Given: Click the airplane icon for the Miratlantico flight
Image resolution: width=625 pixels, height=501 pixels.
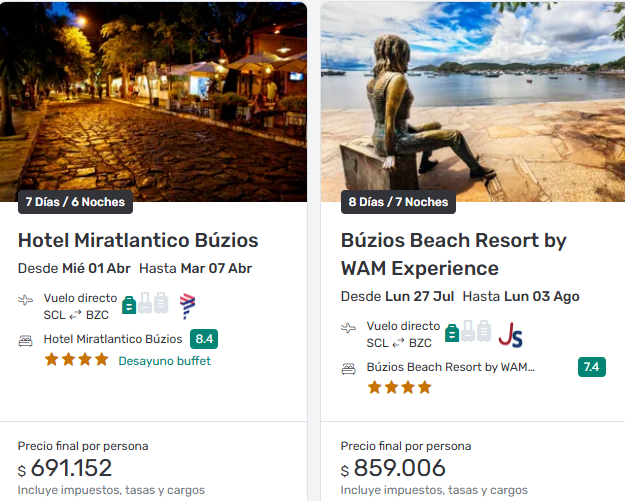Looking at the screenshot, I should pyautogui.click(x=26, y=300).
